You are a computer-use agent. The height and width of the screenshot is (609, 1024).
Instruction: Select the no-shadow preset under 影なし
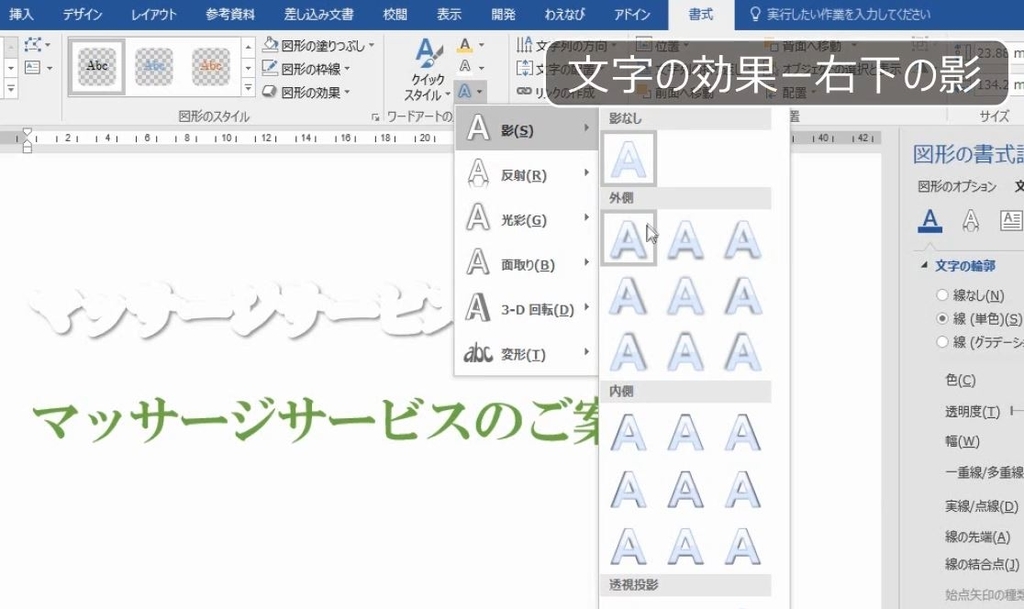(x=628, y=159)
